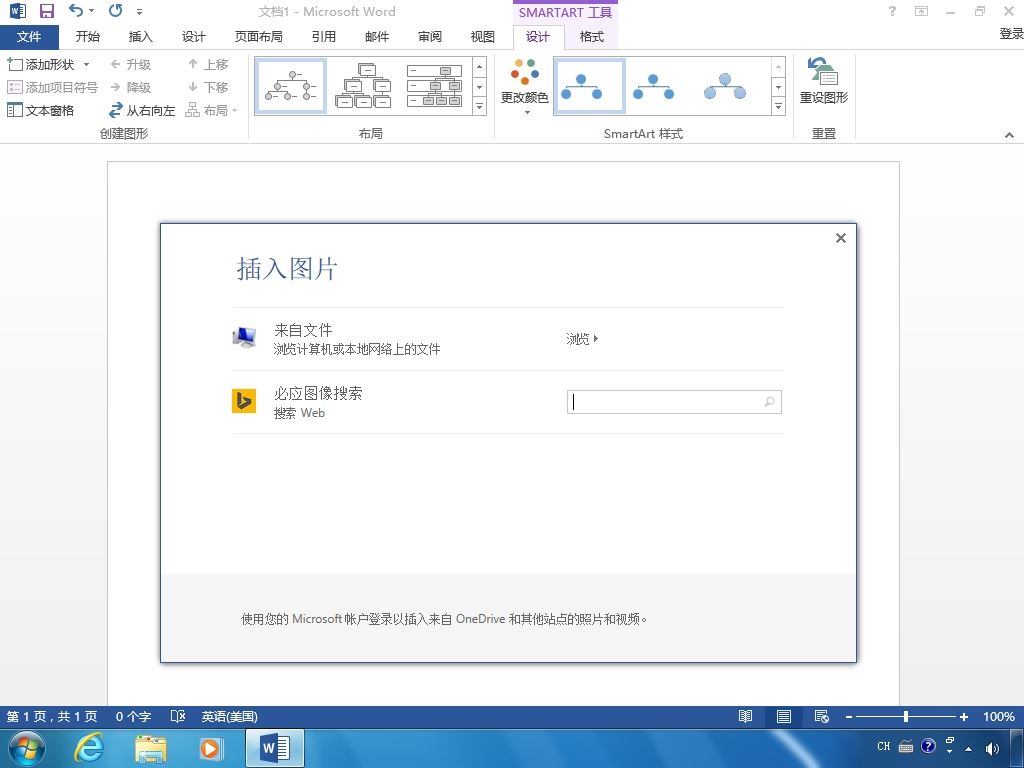Close the 插入图片 dialog
Viewport: 1024px width, 768px height.
tap(841, 238)
